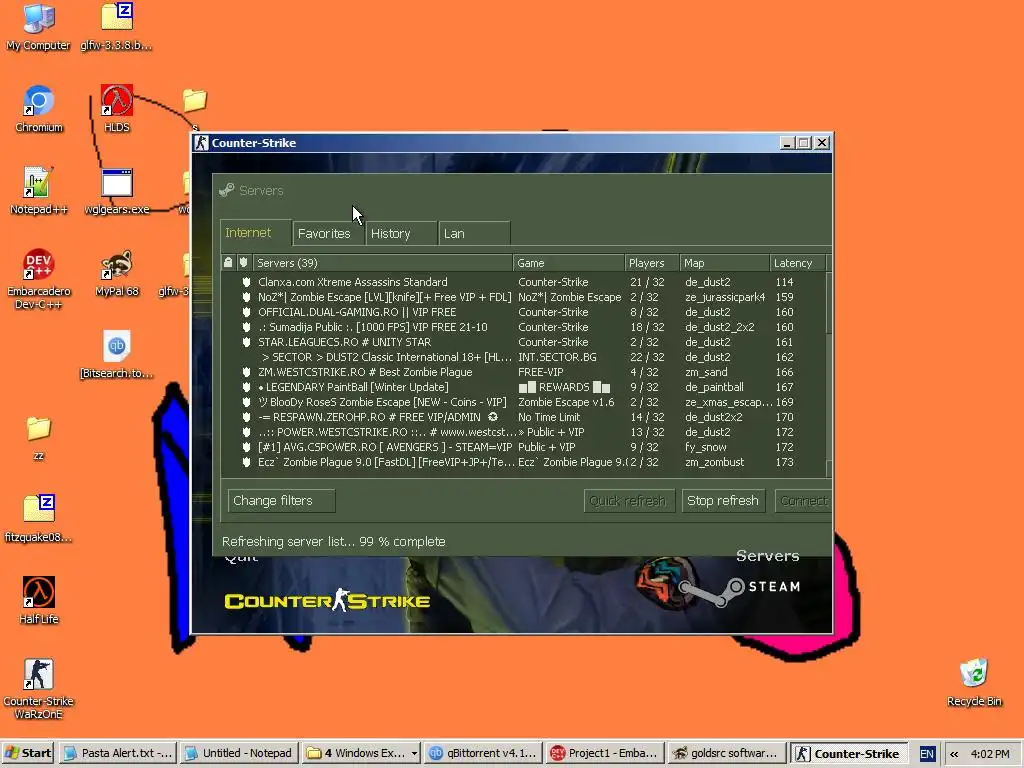This screenshot has width=1024, height=768.
Task: Select the Clanxa.com Xtreme Assassins Standard server
Action: (524, 282)
